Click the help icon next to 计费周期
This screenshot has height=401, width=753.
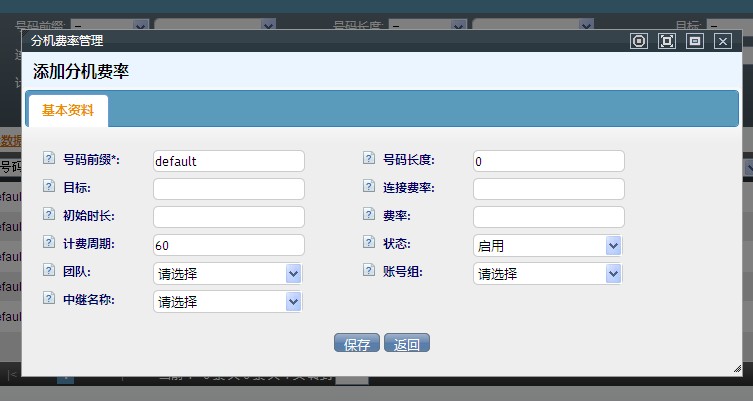[49, 243]
